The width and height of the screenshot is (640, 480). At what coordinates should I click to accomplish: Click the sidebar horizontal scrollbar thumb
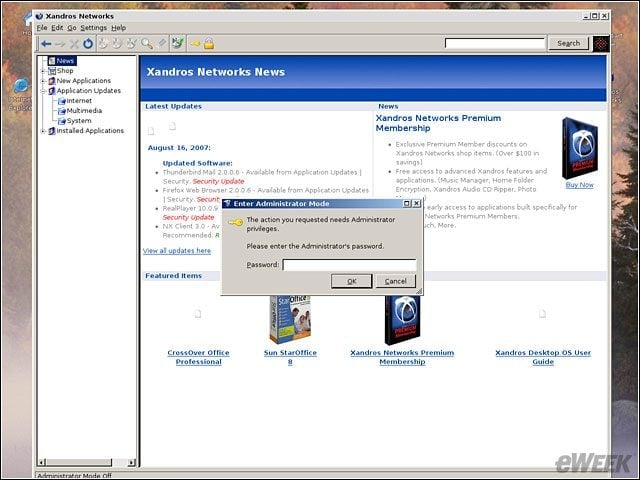click(78, 462)
